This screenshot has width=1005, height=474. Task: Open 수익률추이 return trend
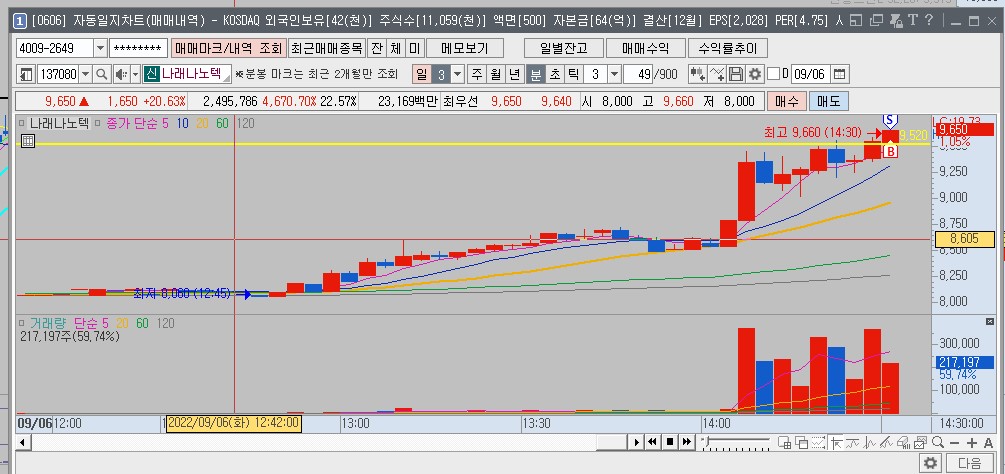pos(727,48)
